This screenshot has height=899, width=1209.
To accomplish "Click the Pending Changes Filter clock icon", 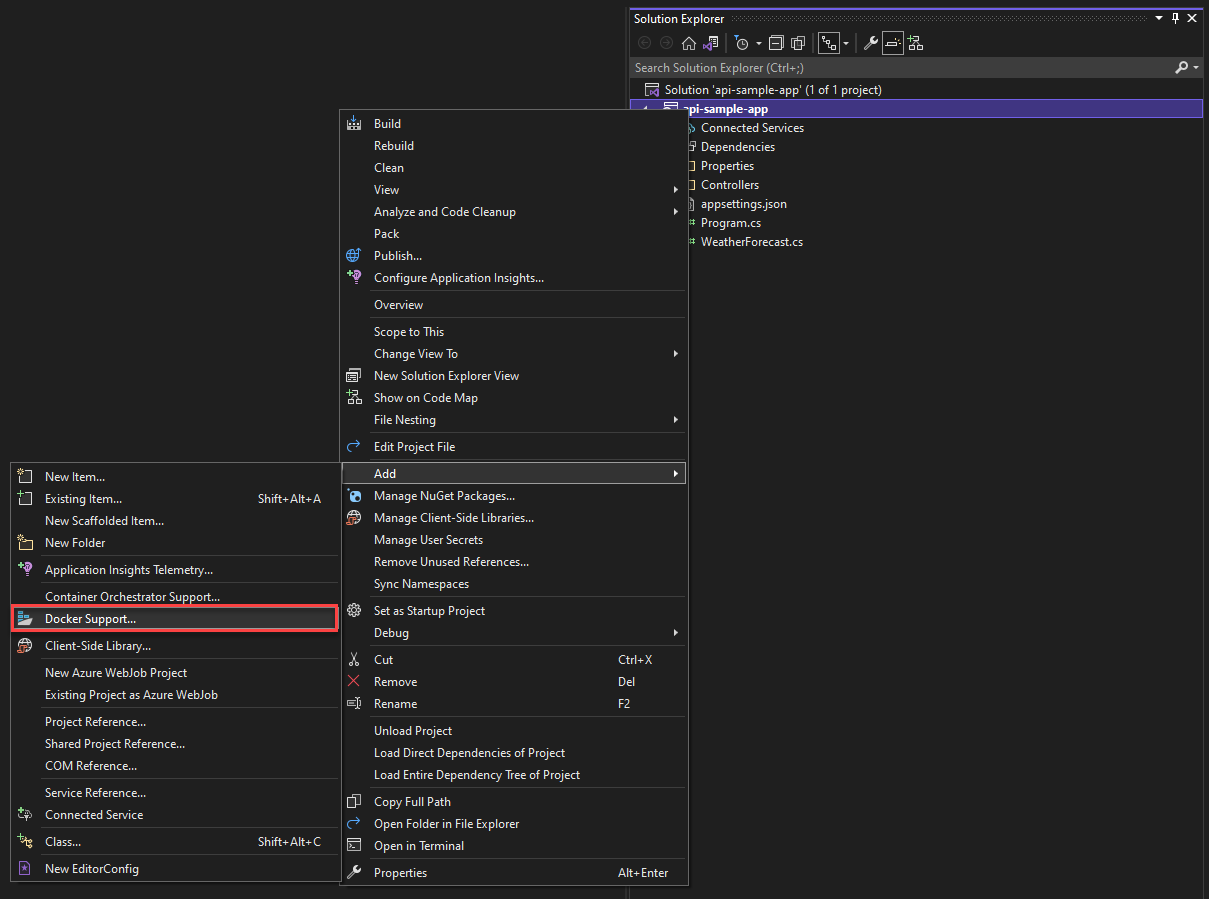I will pyautogui.click(x=743, y=43).
